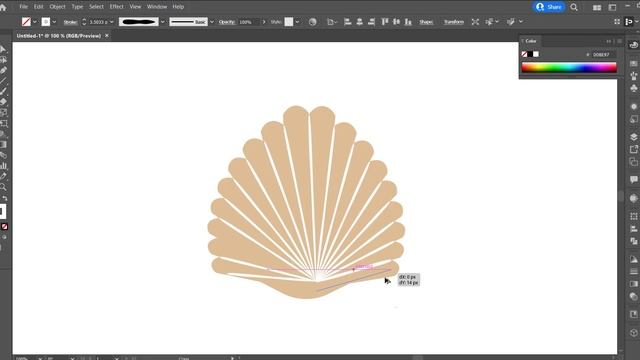Open the Recolor Artwork icon
Screen dimensions: 640x360
(x=312, y=22)
